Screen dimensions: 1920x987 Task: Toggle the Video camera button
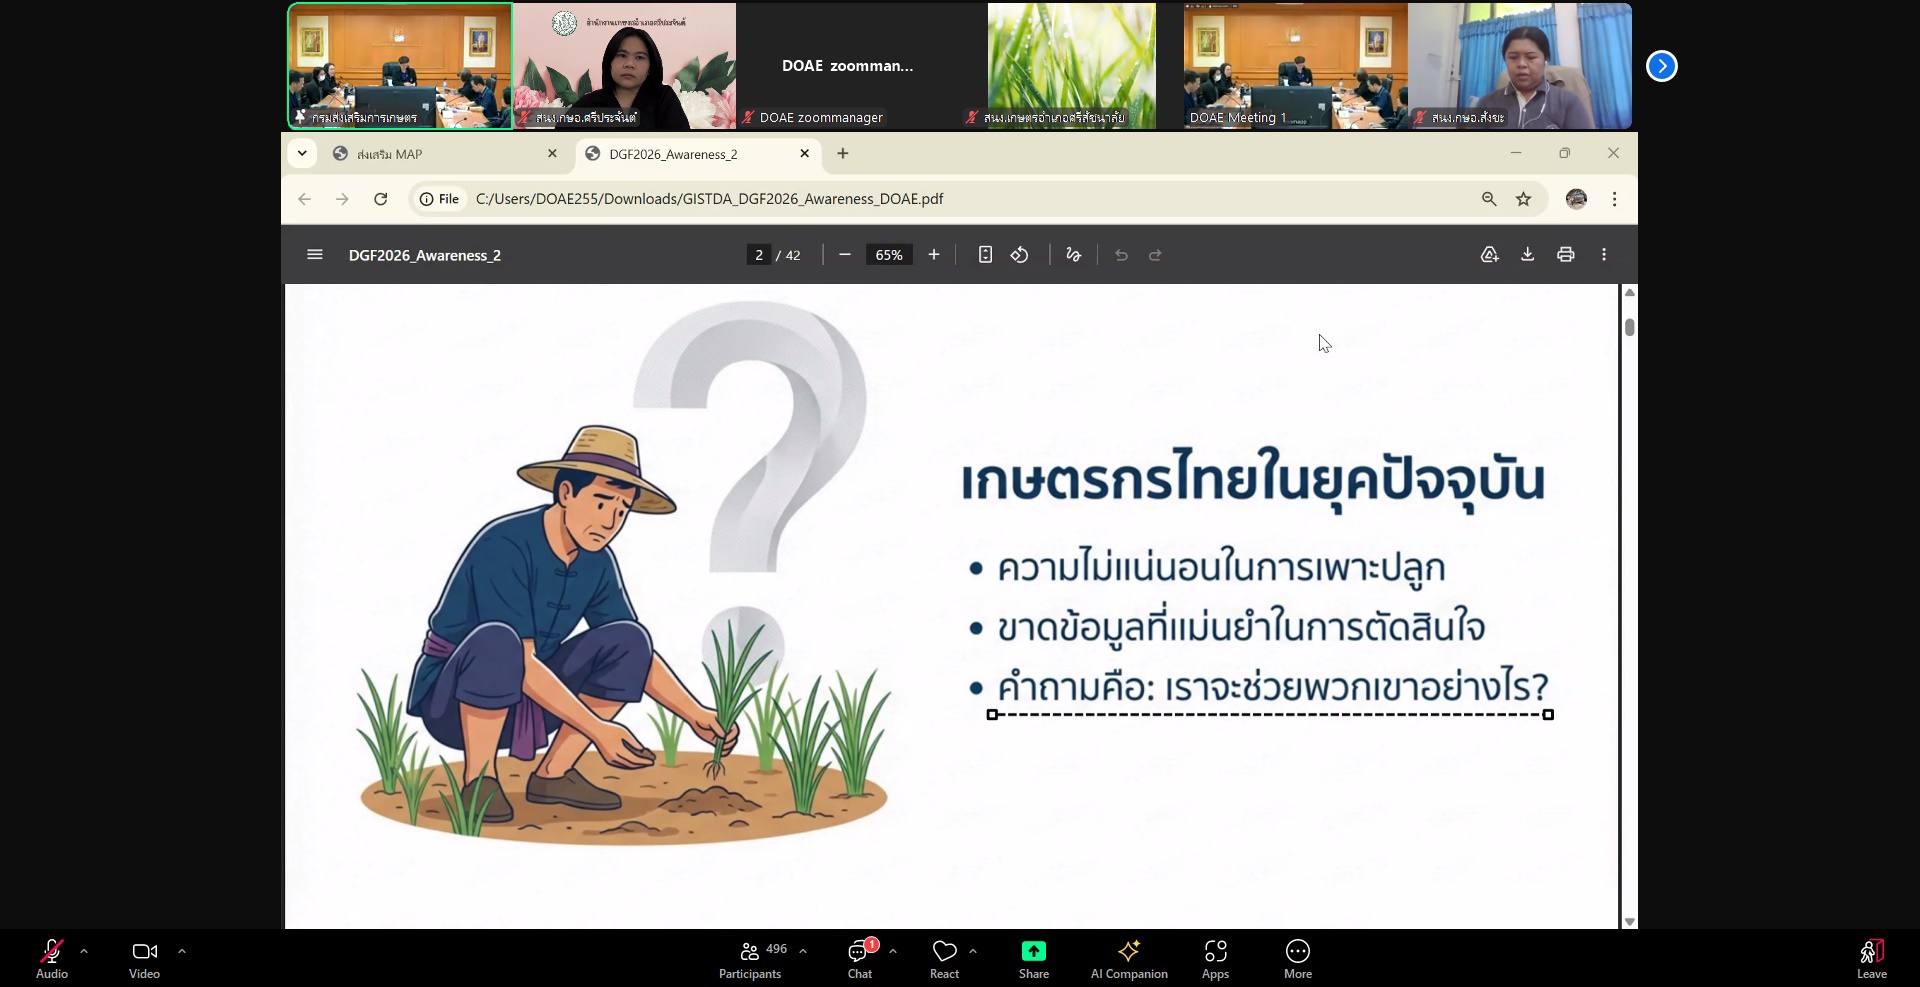(144, 958)
